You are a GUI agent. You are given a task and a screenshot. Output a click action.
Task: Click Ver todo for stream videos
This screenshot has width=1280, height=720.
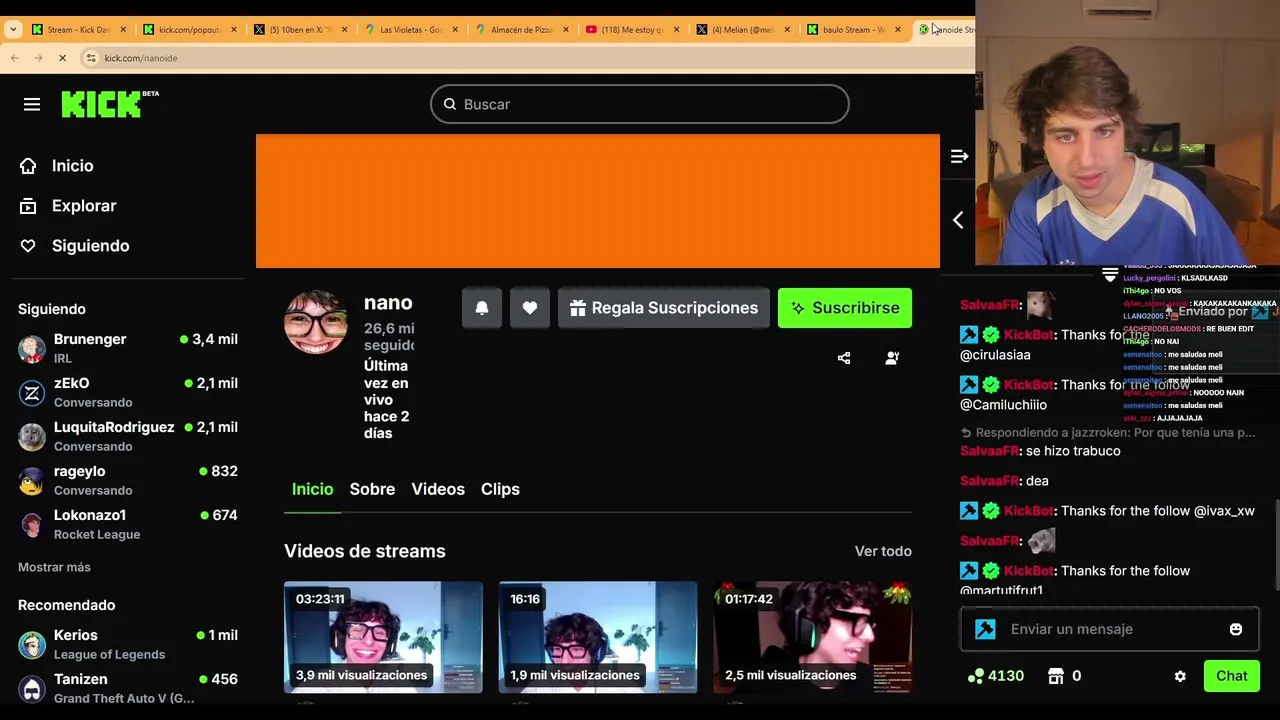coord(883,551)
